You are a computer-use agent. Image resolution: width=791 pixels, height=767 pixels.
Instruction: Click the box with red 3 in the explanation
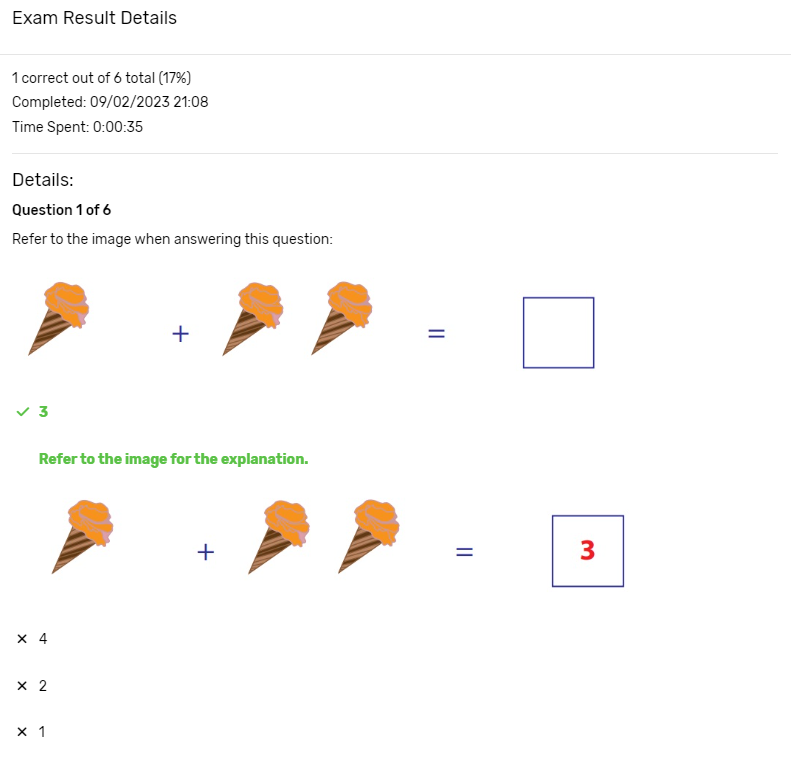pos(588,551)
